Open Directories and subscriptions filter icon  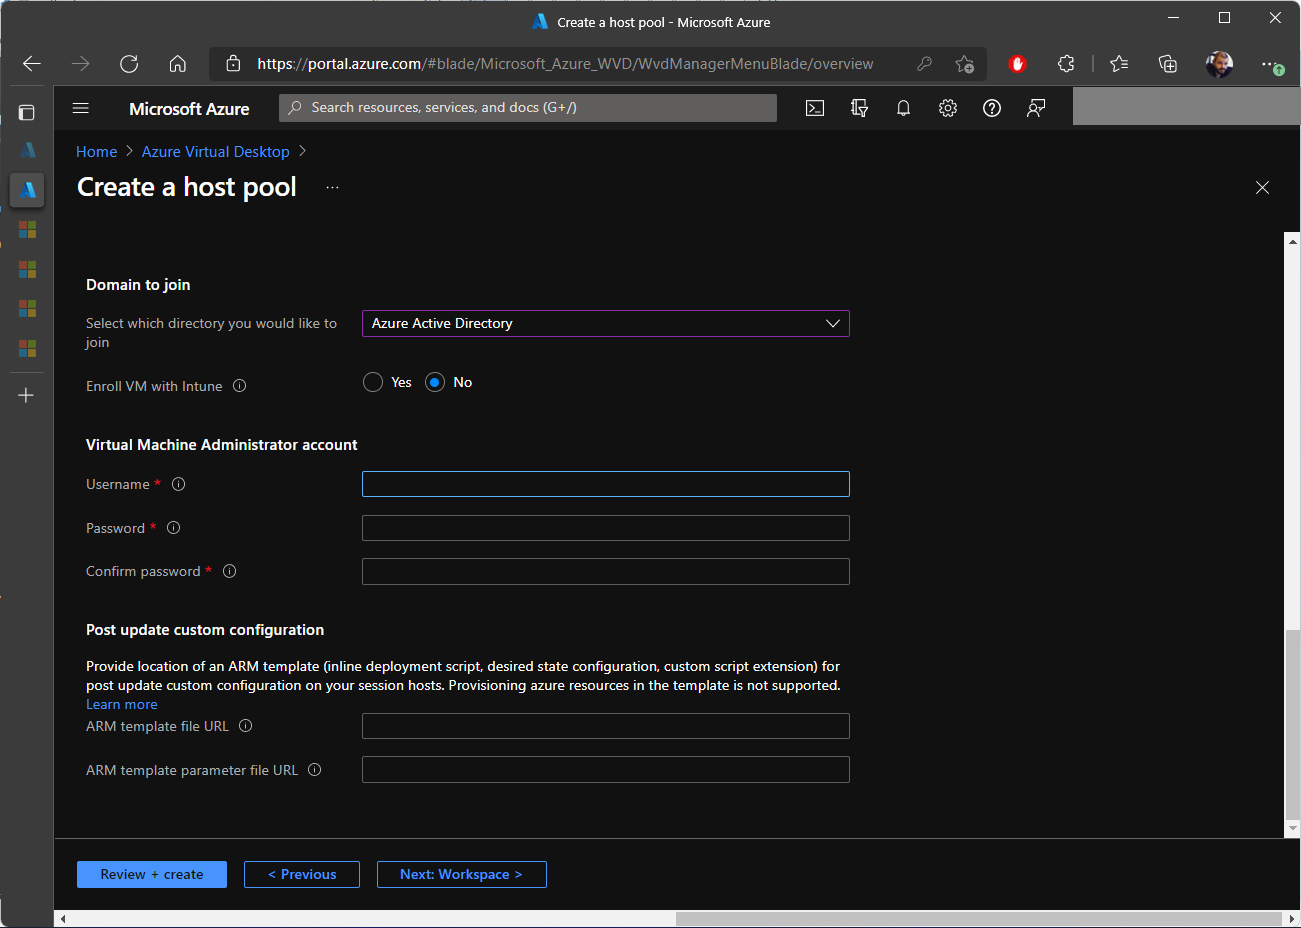[859, 108]
